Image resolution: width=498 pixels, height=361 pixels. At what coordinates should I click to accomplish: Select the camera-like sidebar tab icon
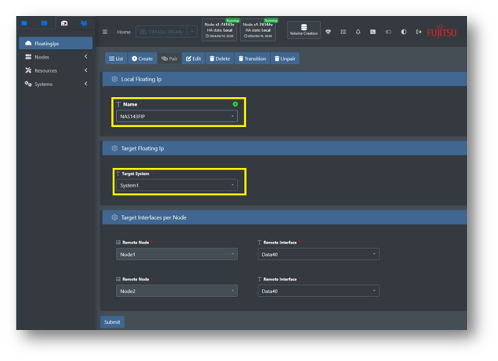click(x=64, y=23)
